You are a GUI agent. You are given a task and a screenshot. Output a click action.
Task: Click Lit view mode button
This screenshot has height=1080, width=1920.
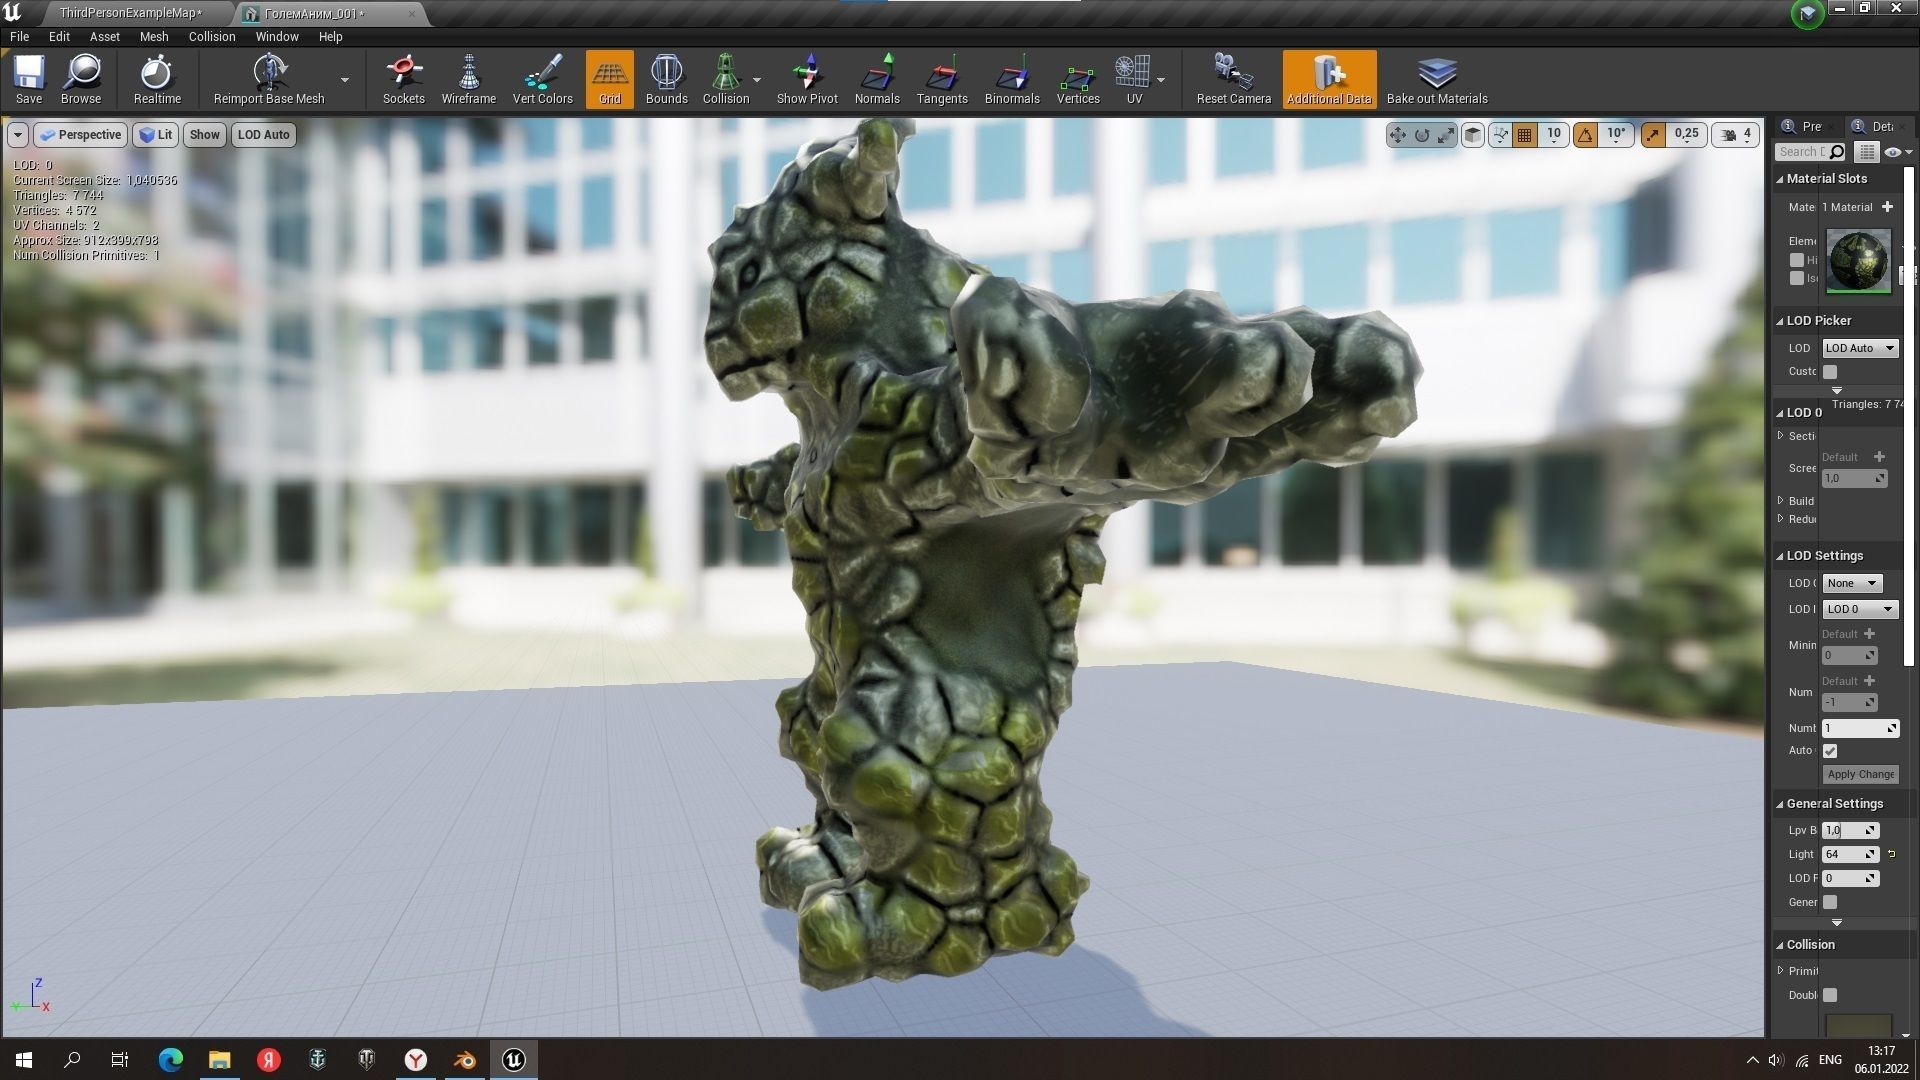155,134
